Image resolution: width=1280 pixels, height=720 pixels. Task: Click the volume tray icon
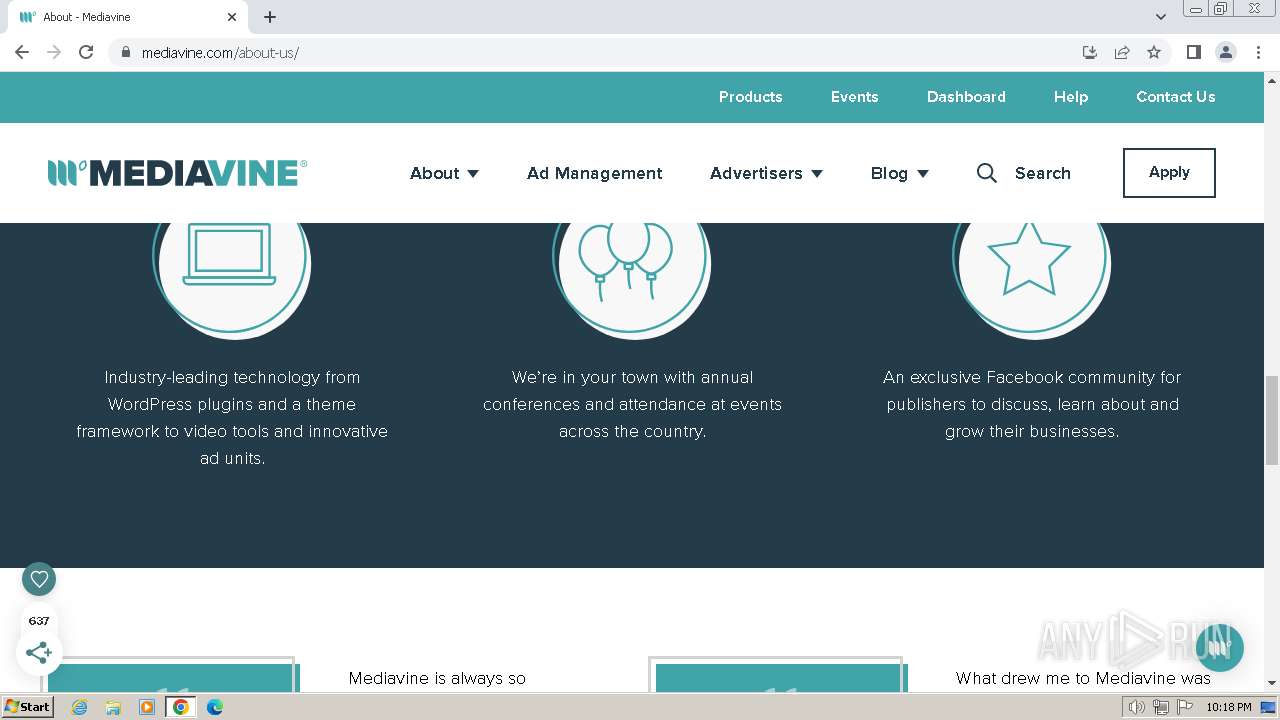point(1137,707)
